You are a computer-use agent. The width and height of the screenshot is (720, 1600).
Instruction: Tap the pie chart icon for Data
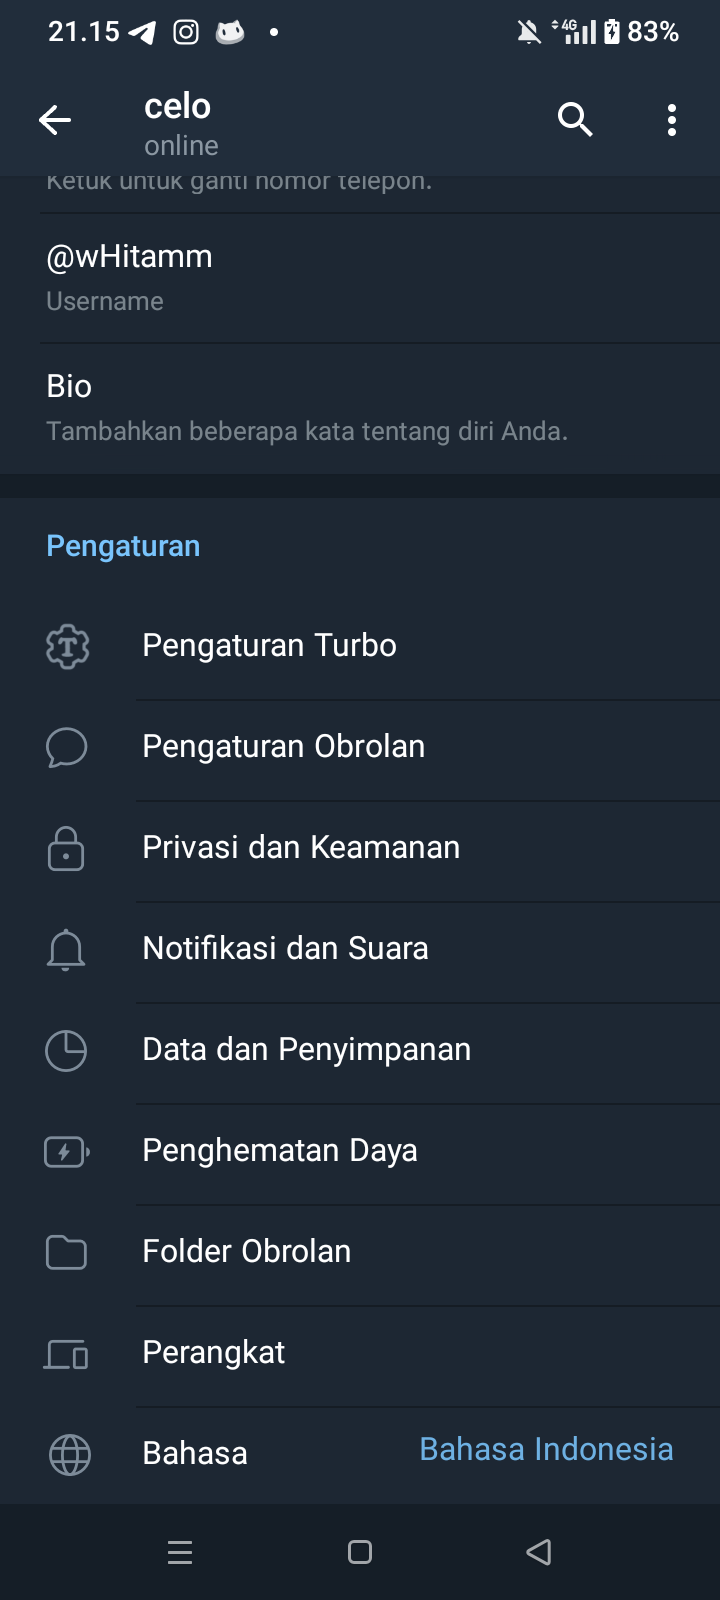click(x=67, y=1050)
